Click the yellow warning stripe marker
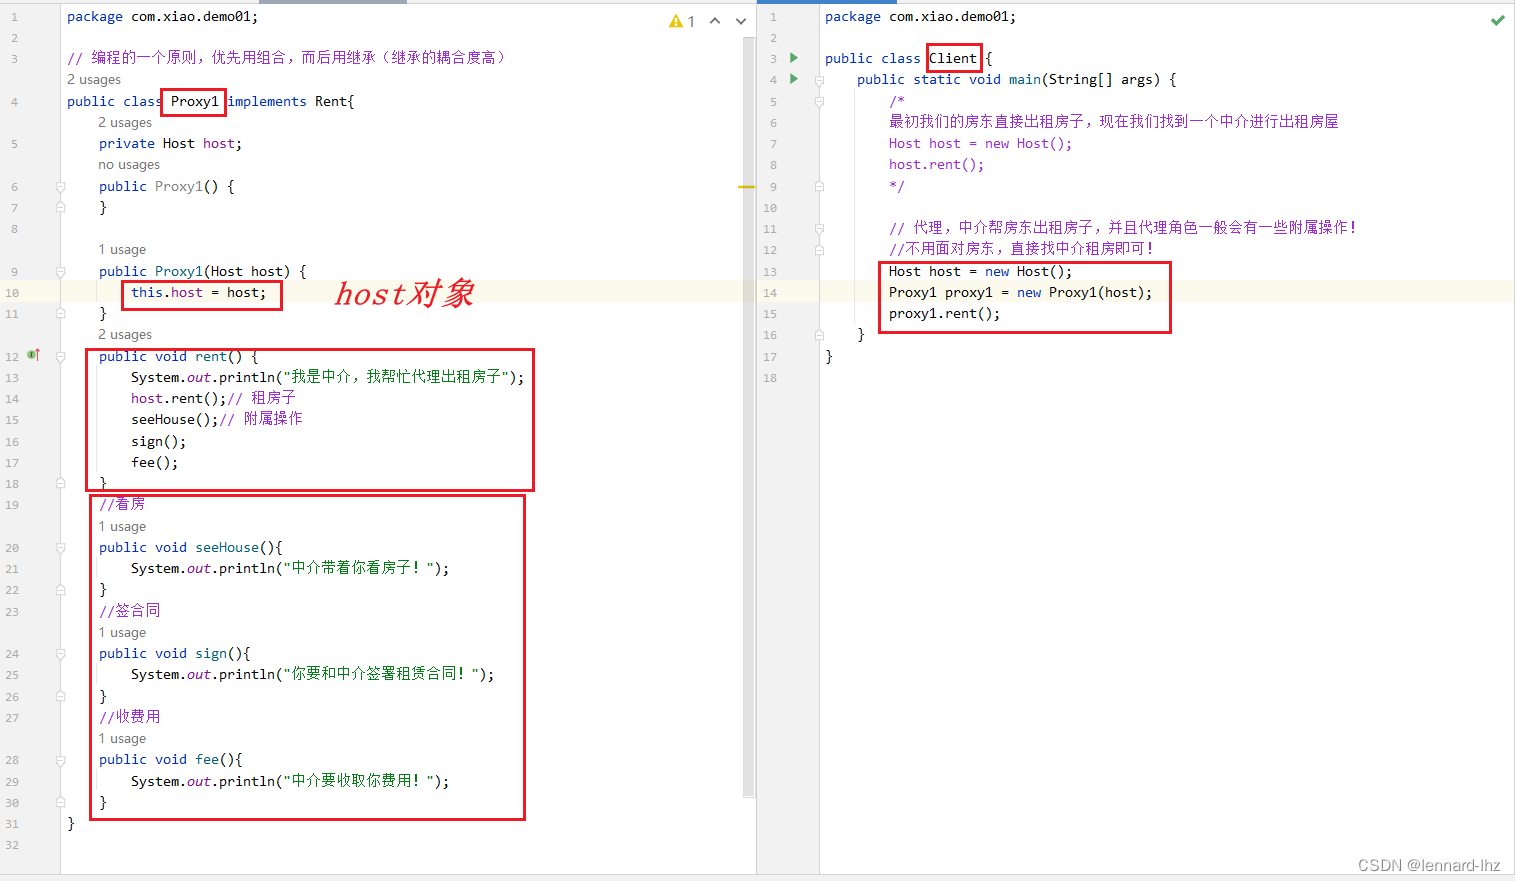 click(746, 187)
